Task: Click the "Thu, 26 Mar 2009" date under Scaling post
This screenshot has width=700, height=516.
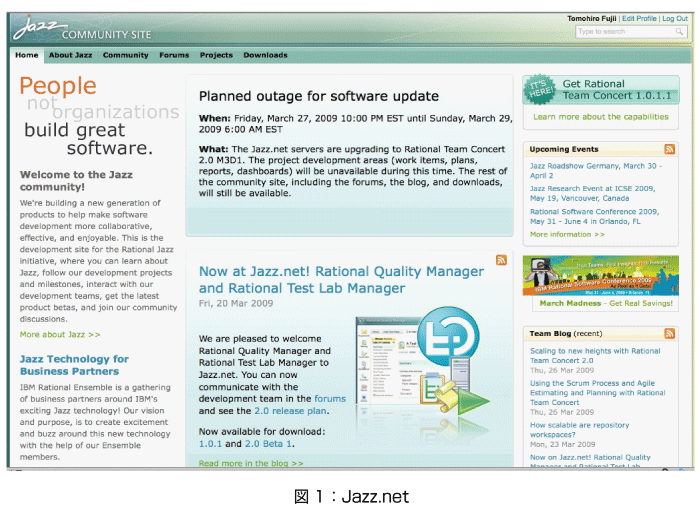Action: tap(562, 370)
